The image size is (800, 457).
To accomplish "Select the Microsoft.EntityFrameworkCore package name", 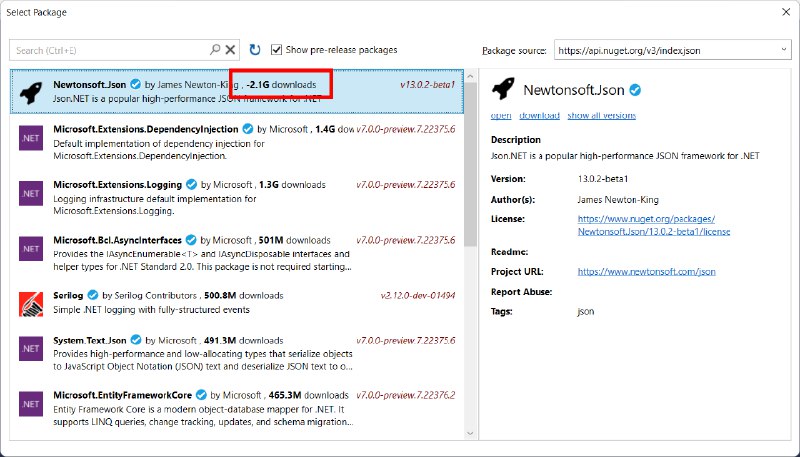I will point(122,395).
